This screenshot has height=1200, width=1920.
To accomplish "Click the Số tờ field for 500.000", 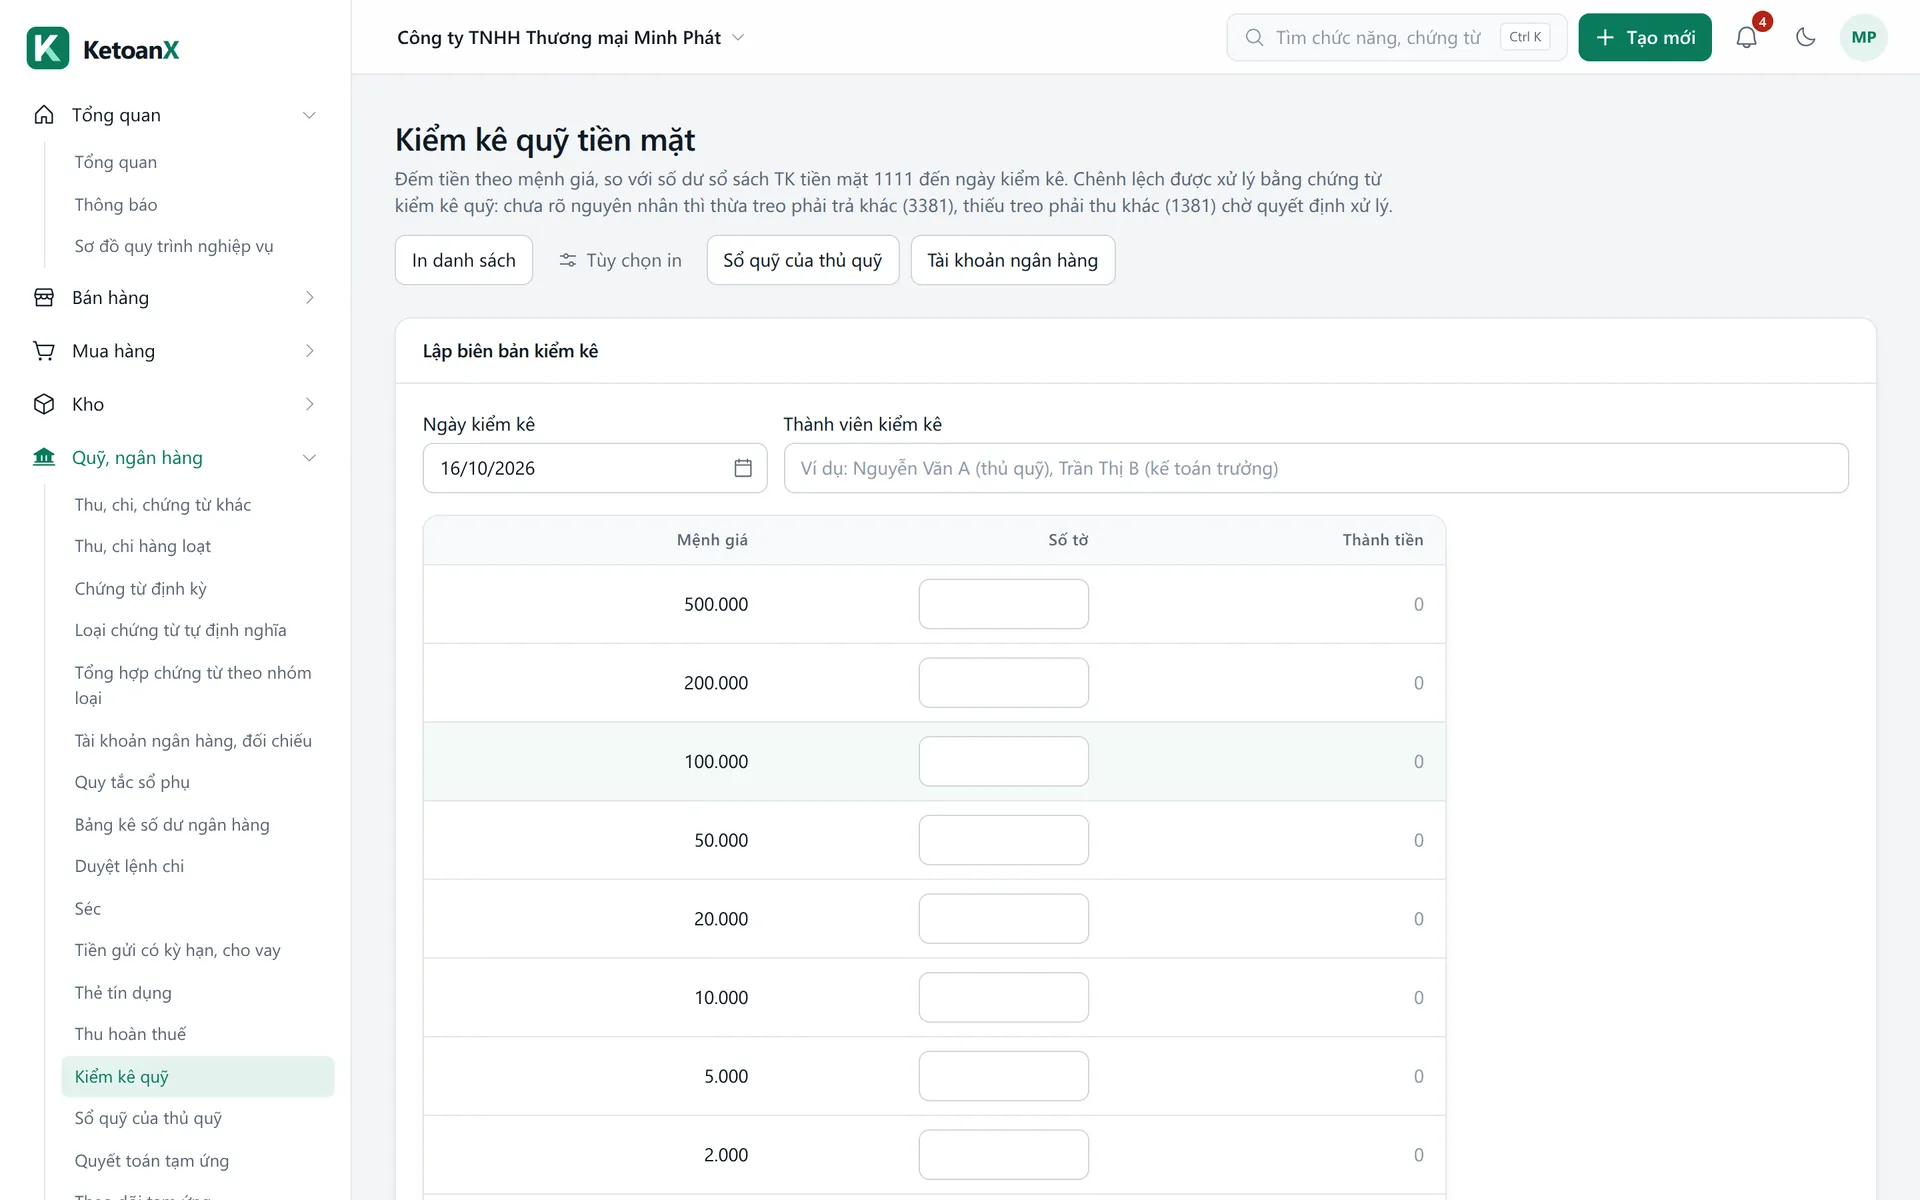I will click(x=1004, y=604).
